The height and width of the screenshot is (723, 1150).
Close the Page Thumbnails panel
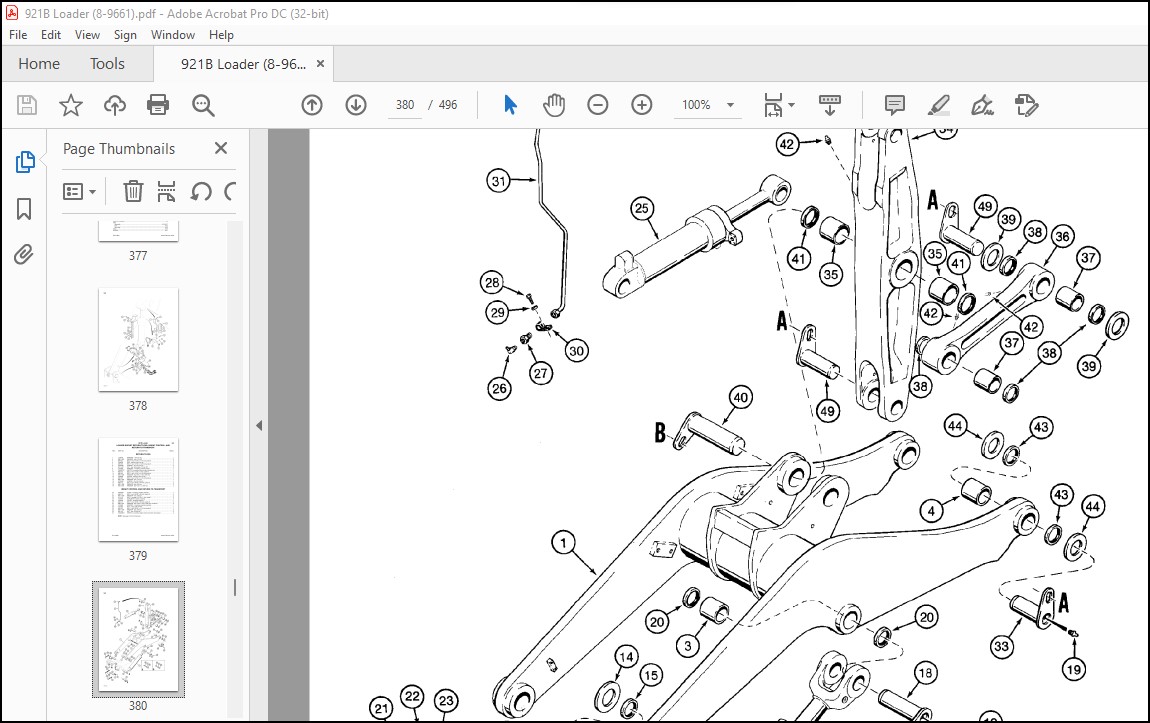(x=221, y=148)
